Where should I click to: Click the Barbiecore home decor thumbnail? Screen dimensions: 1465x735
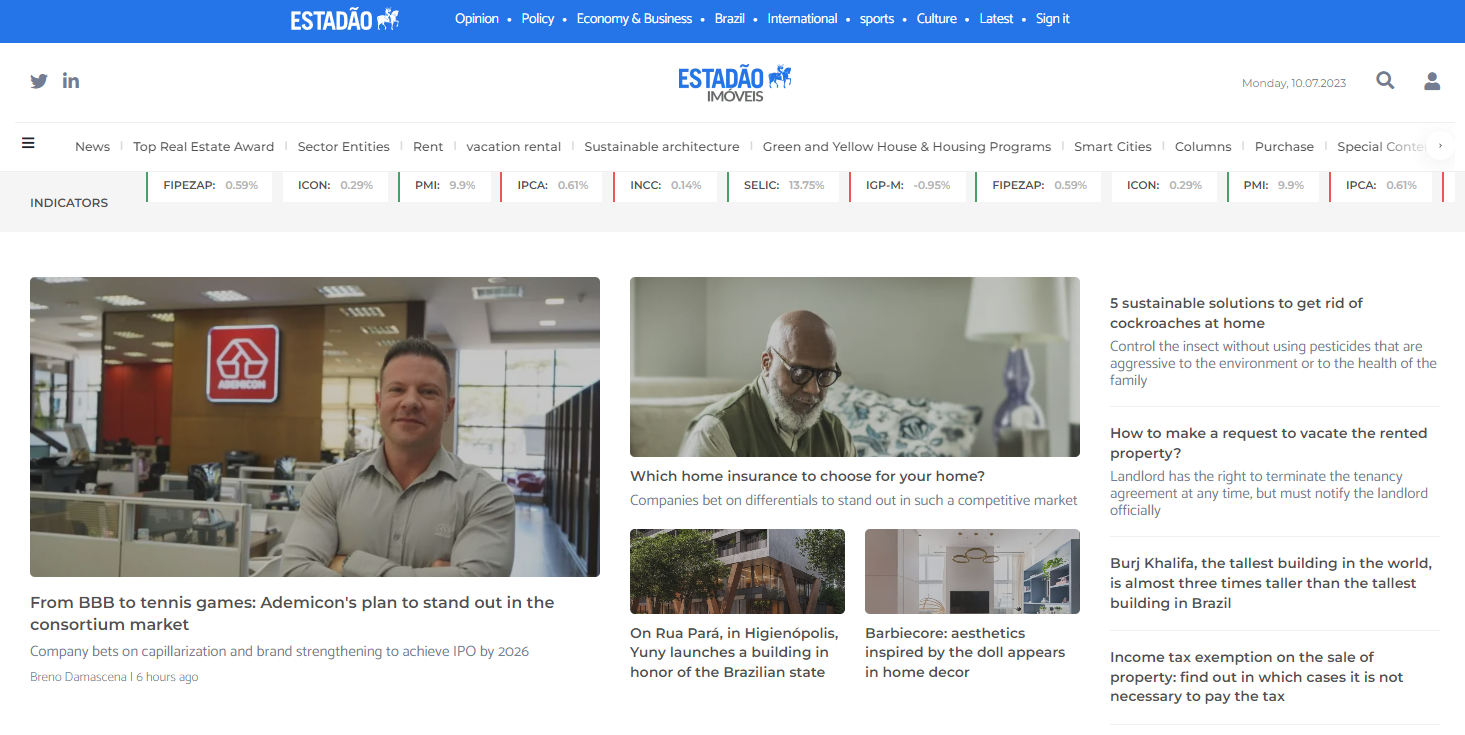click(x=971, y=571)
